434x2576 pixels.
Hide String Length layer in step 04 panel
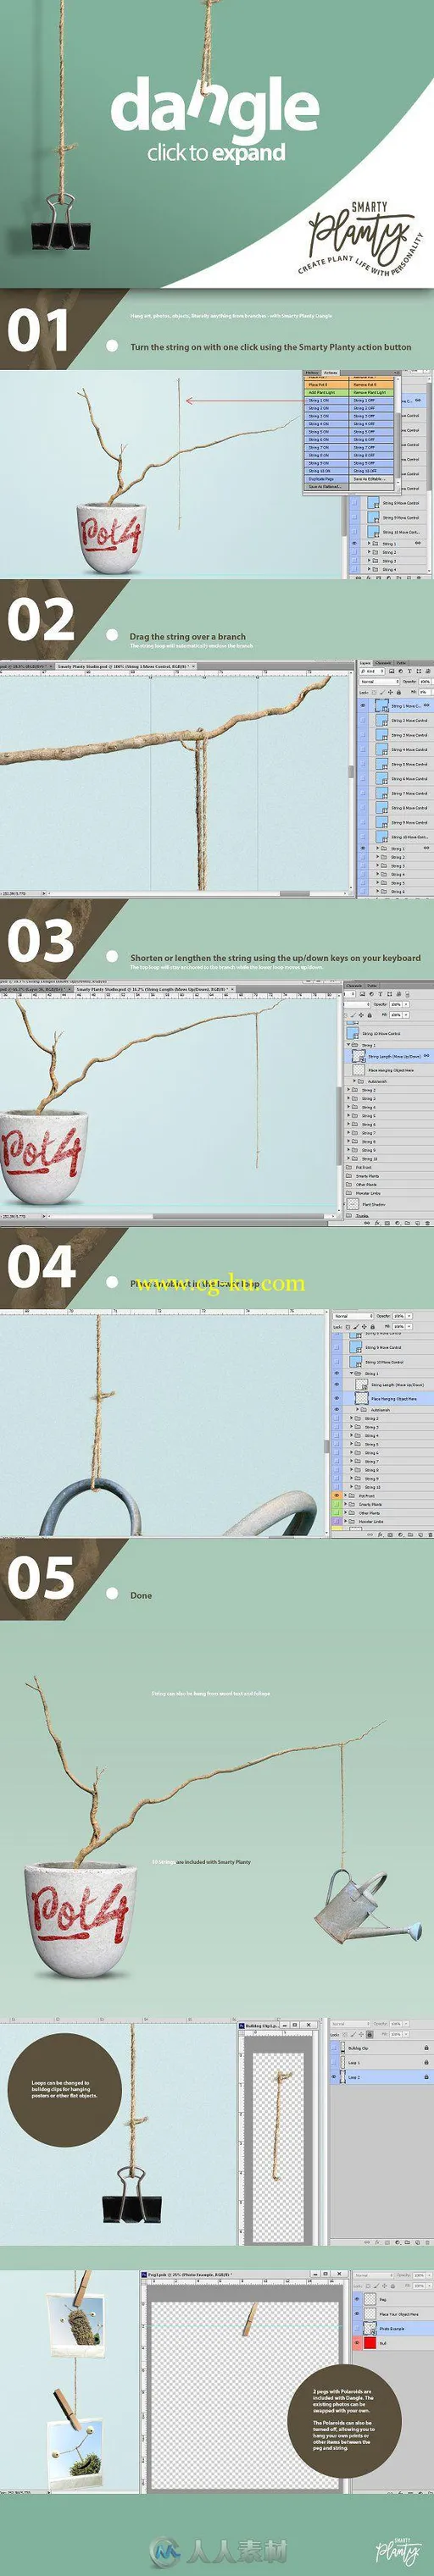(x=337, y=1385)
